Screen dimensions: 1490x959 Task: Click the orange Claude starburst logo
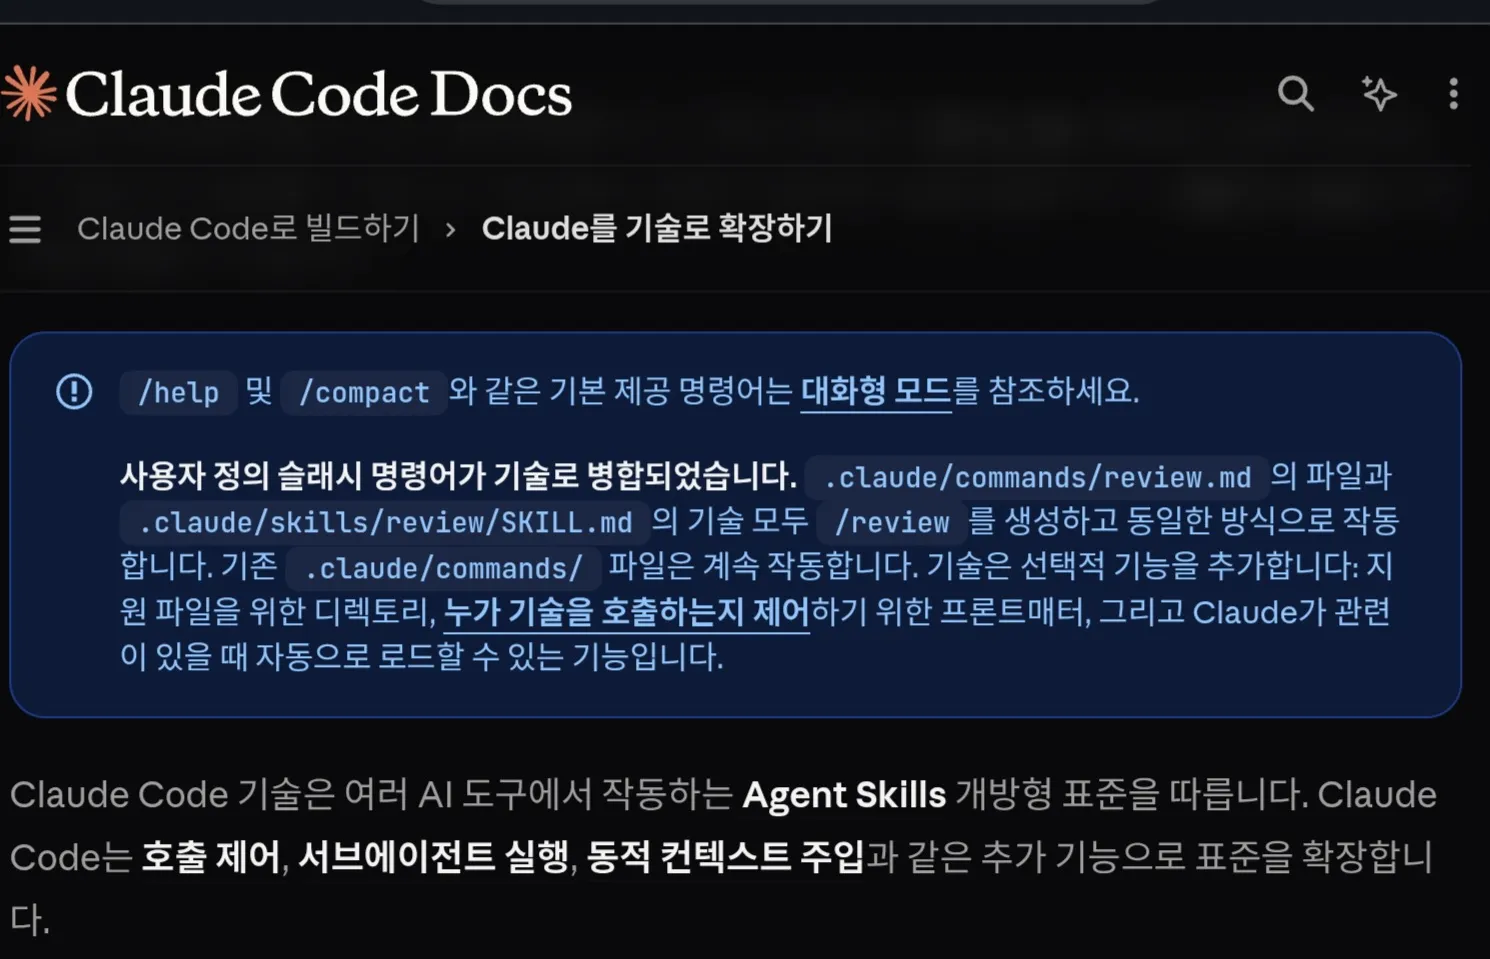[28, 93]
